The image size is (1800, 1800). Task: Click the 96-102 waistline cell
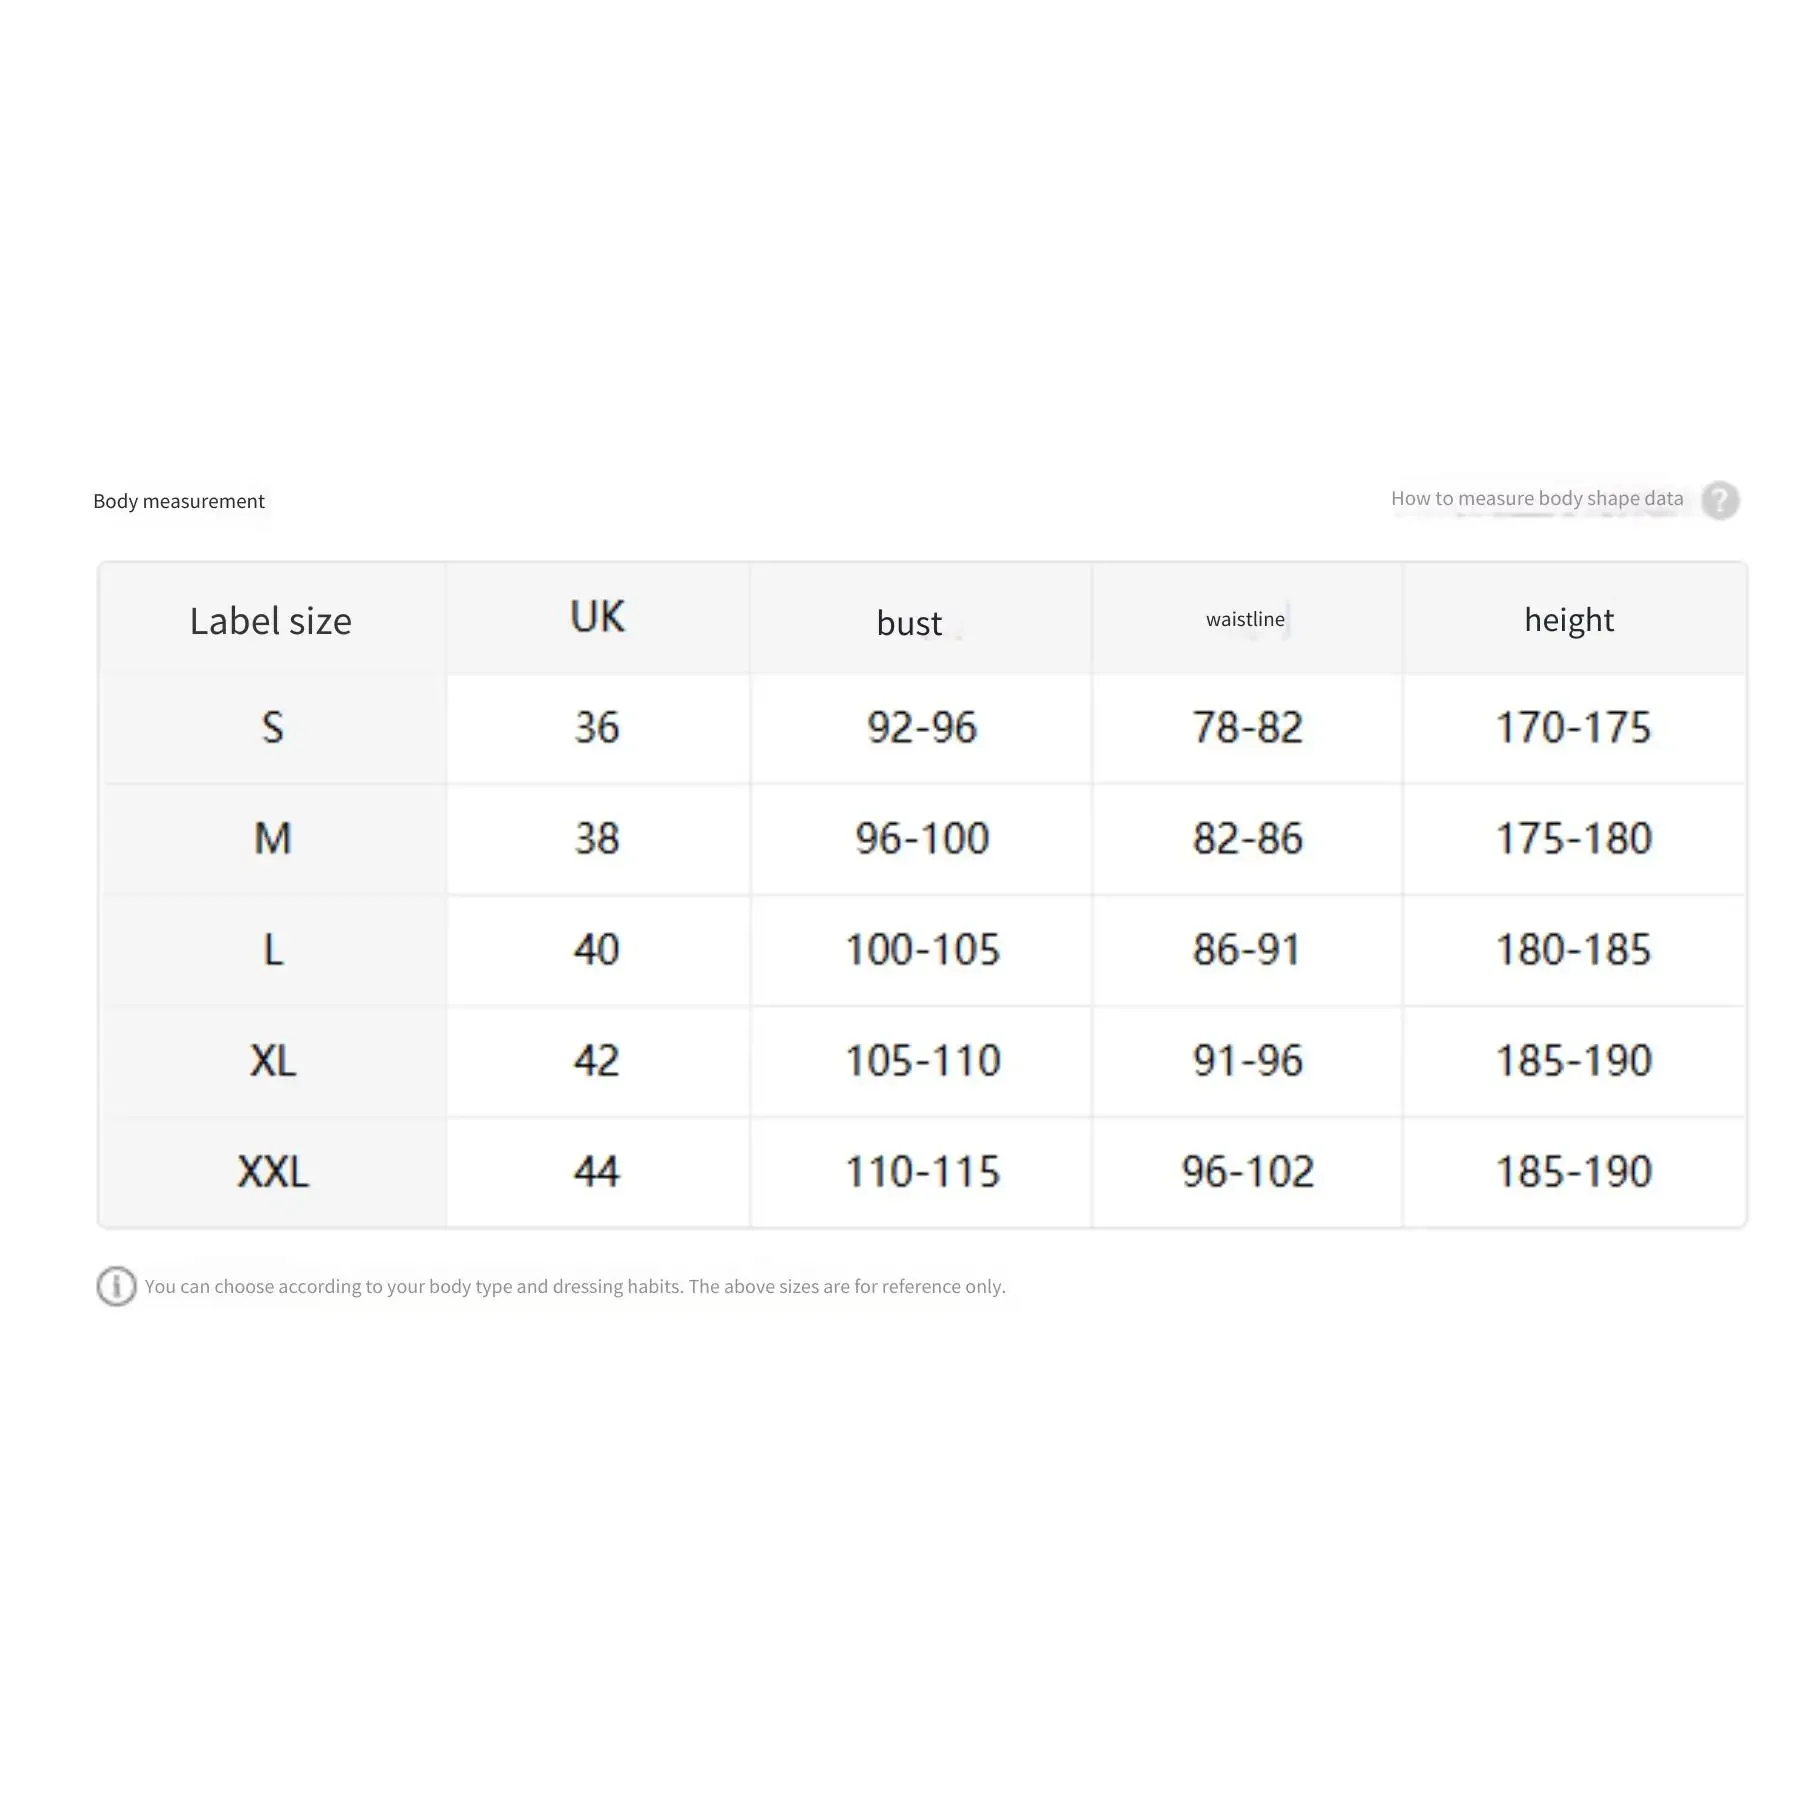(1247, 1171)
